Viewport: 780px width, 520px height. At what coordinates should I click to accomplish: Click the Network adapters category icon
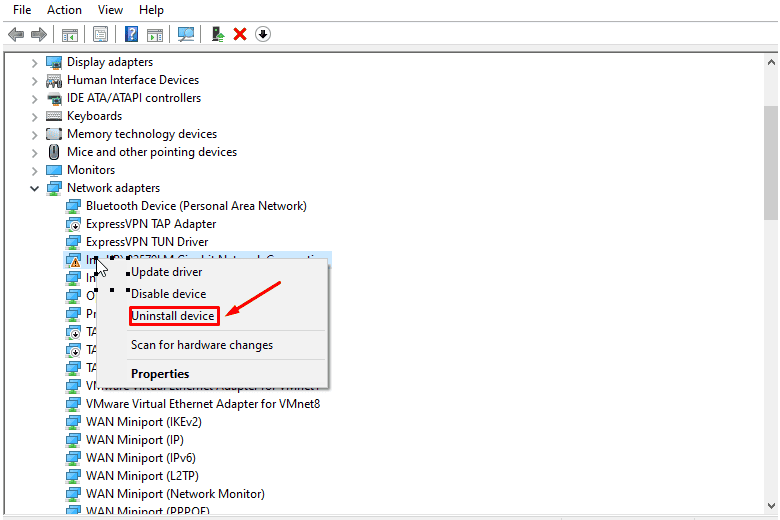[54, 188]
